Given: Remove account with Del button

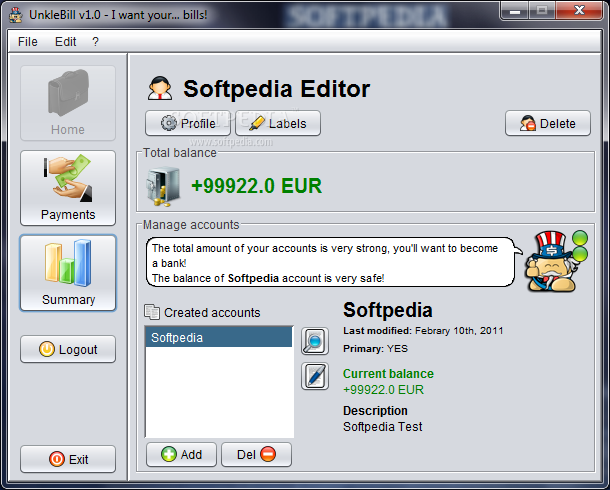Looking at the screenshot, I should pos(256,454).
